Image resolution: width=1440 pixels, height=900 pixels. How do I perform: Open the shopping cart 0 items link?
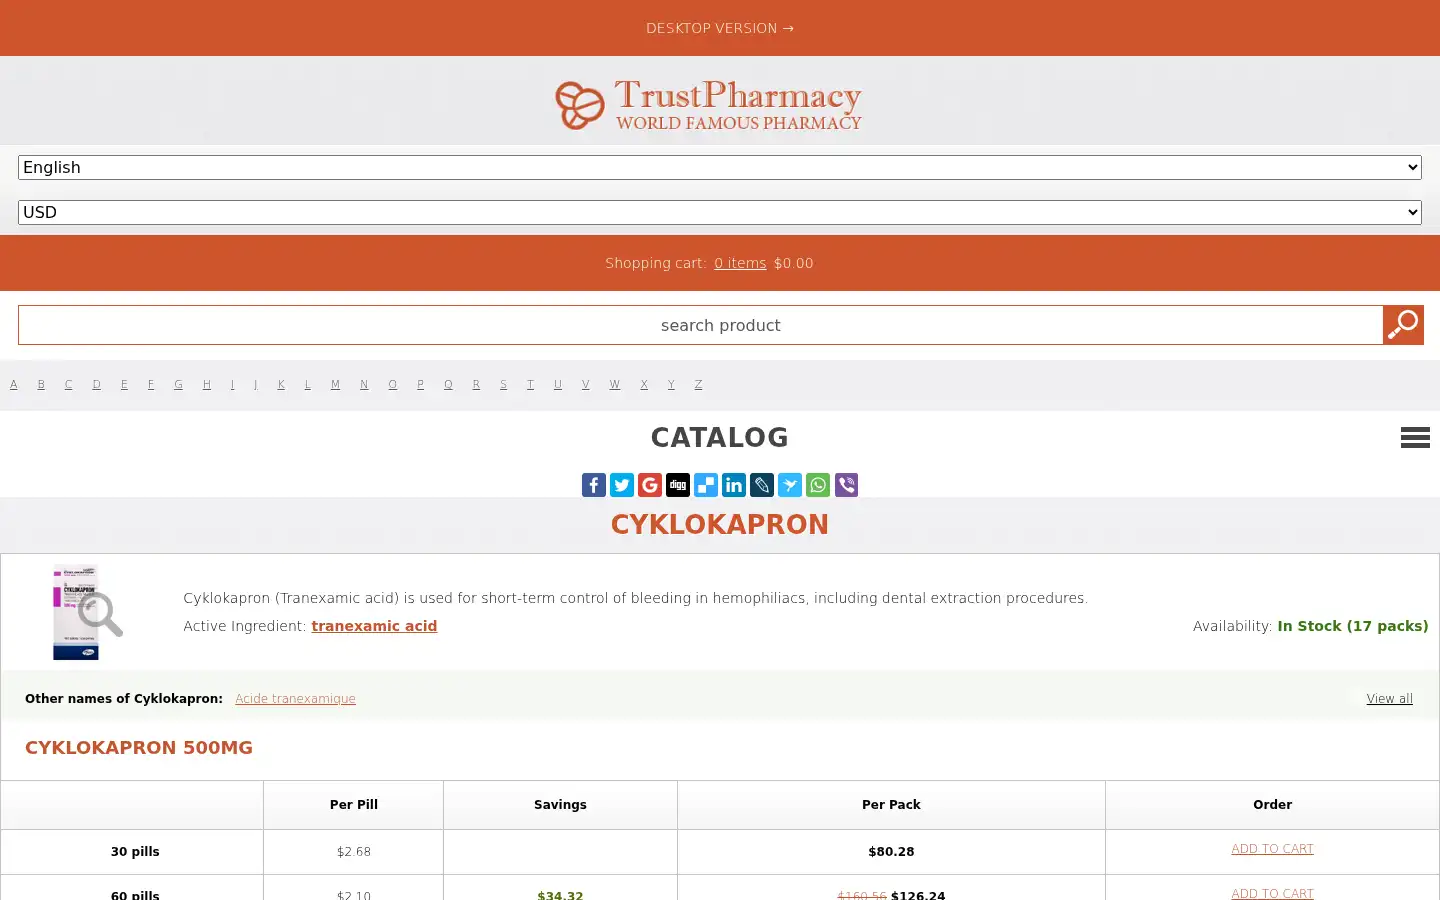coord(740,263)
